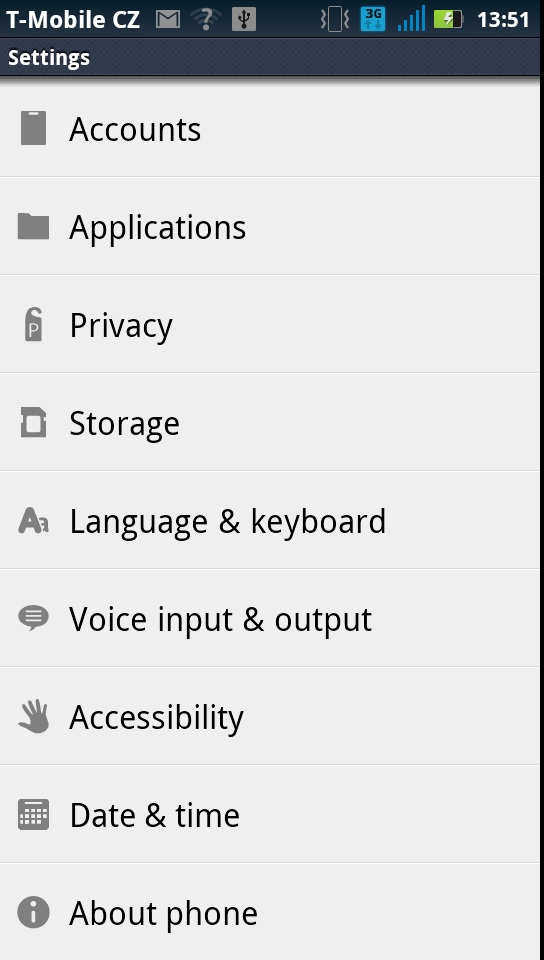The width and height of the screenshot is (544, 960).
Task: Tap the Accounts phone icon
Action: [x=33, y=128]
